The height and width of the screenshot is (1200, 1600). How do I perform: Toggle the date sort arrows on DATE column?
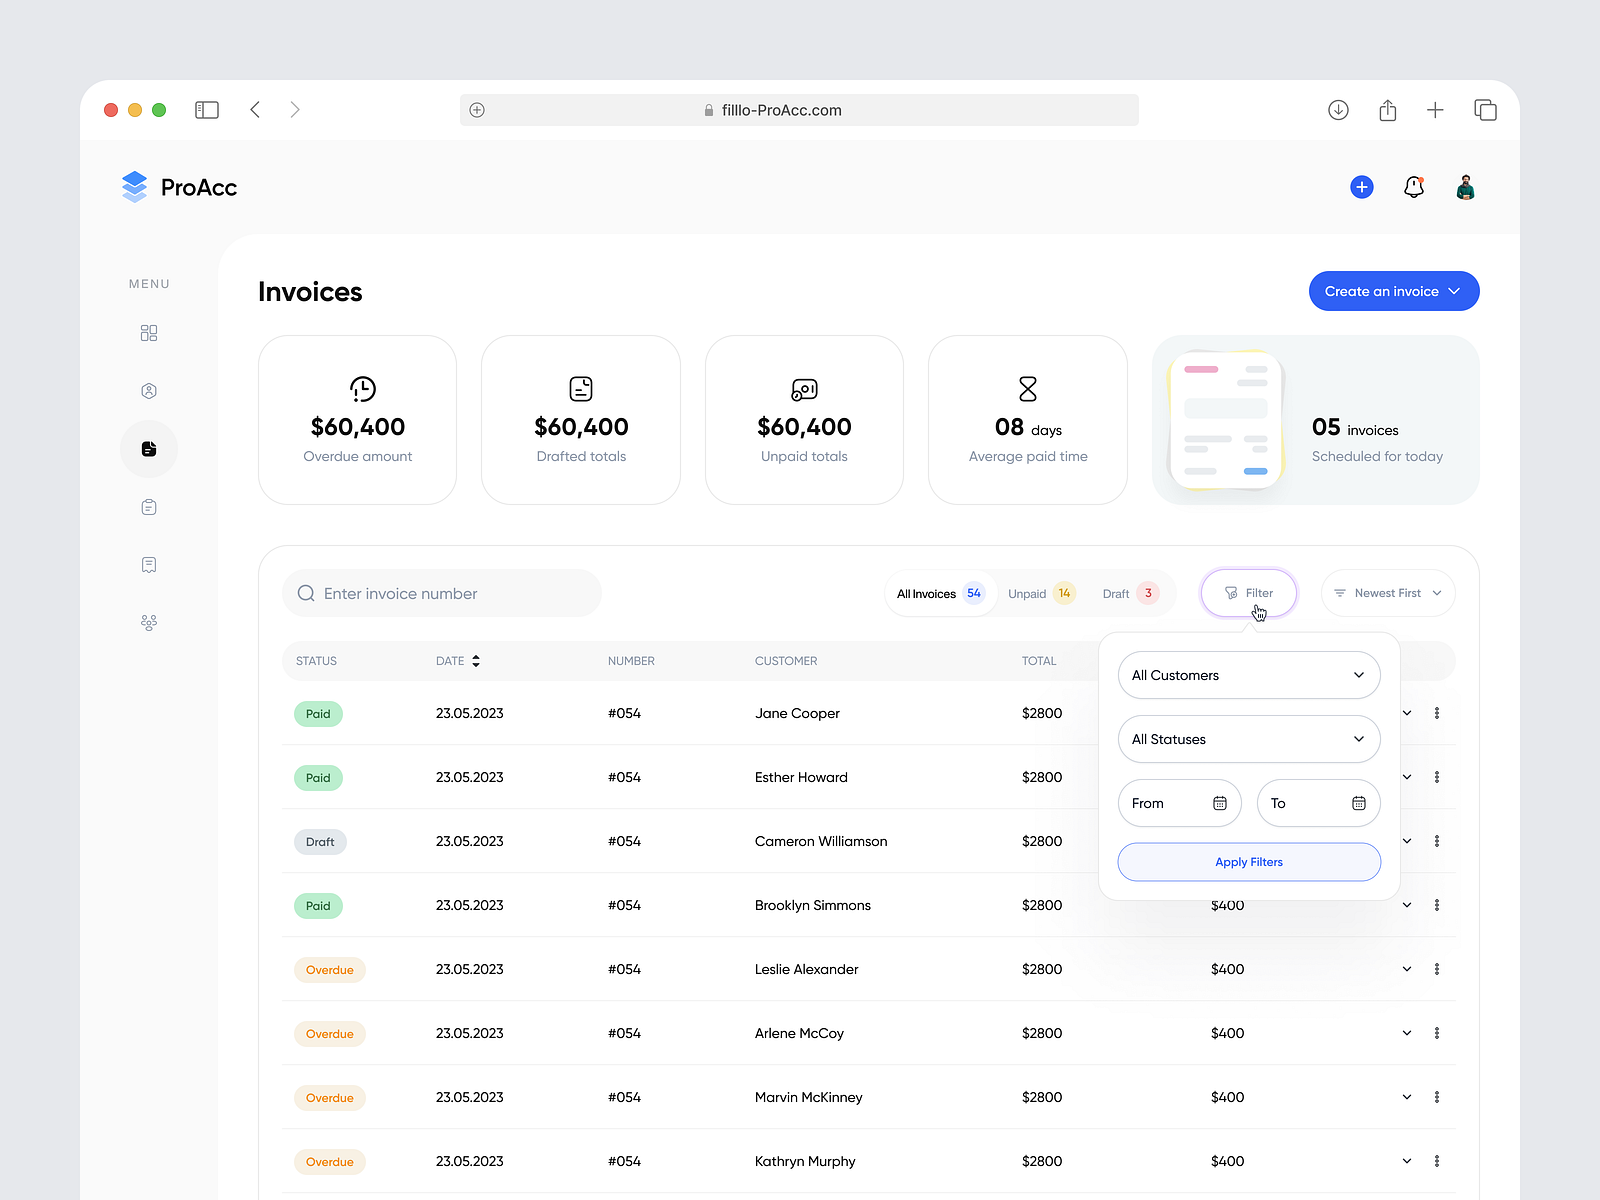point(476,660)
